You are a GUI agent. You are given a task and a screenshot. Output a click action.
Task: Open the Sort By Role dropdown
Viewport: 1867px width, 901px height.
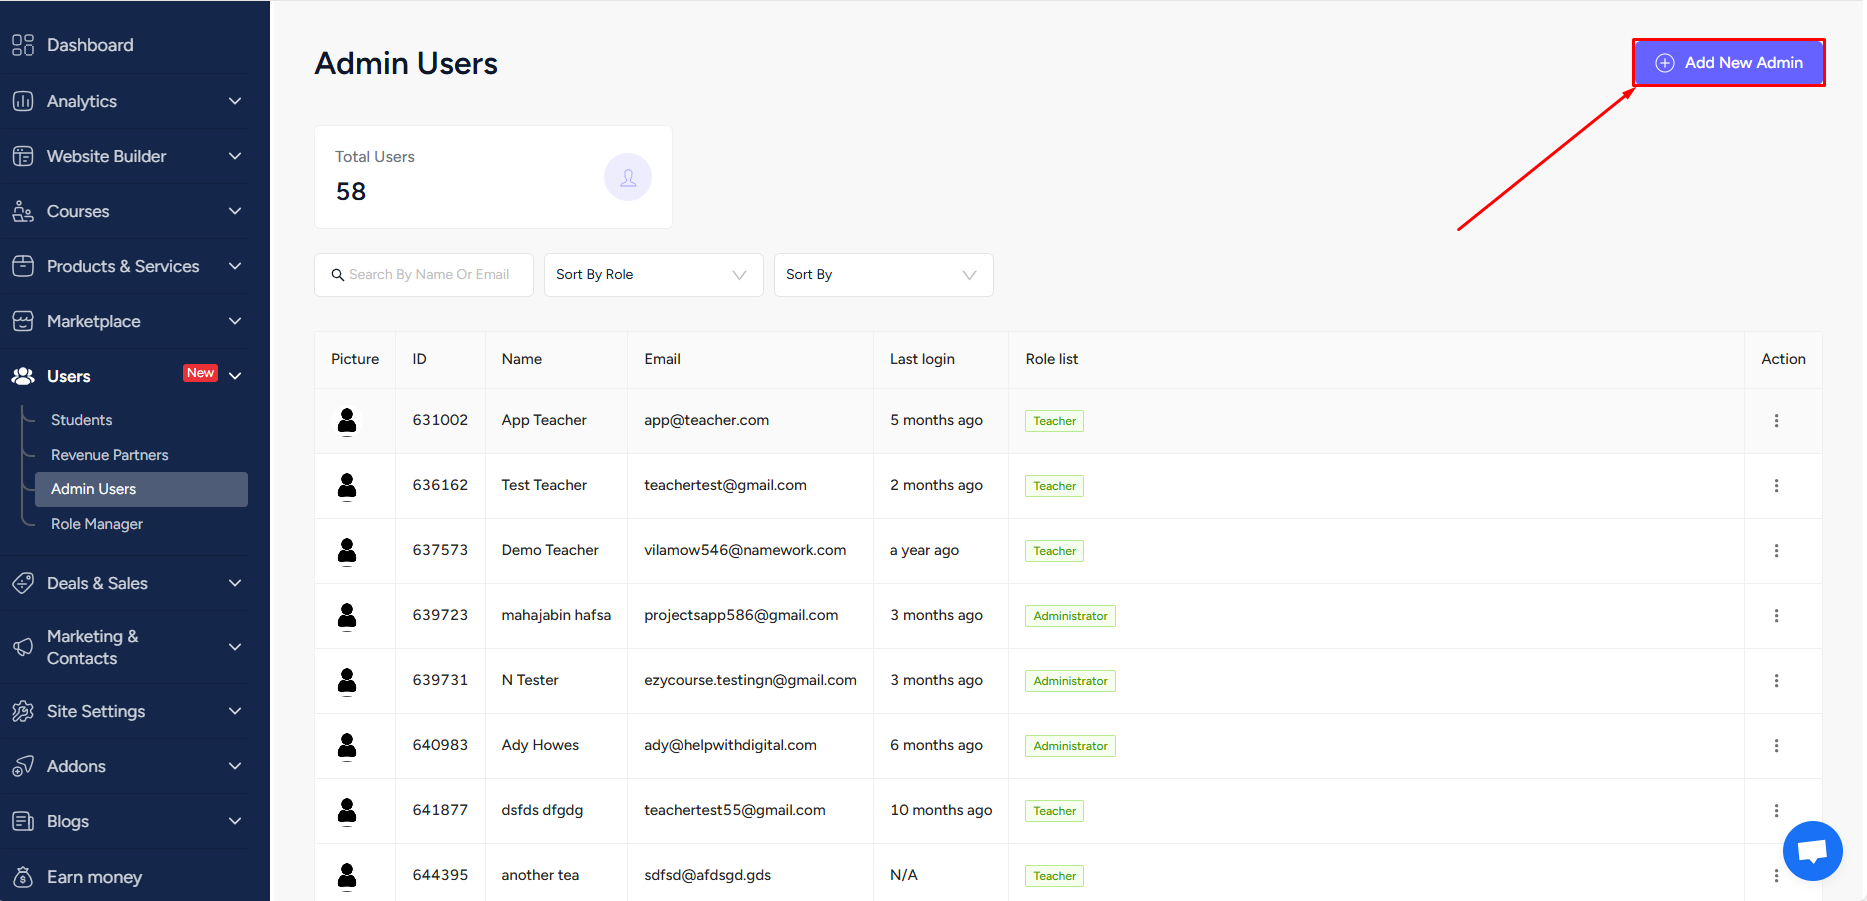(654, 275)
